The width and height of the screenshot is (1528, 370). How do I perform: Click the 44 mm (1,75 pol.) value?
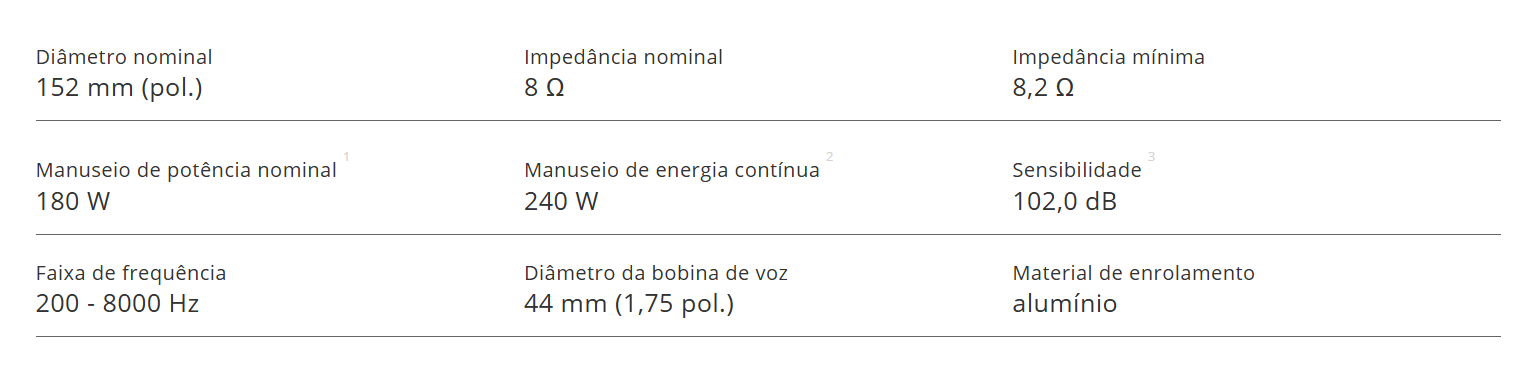tap(629, 303)
